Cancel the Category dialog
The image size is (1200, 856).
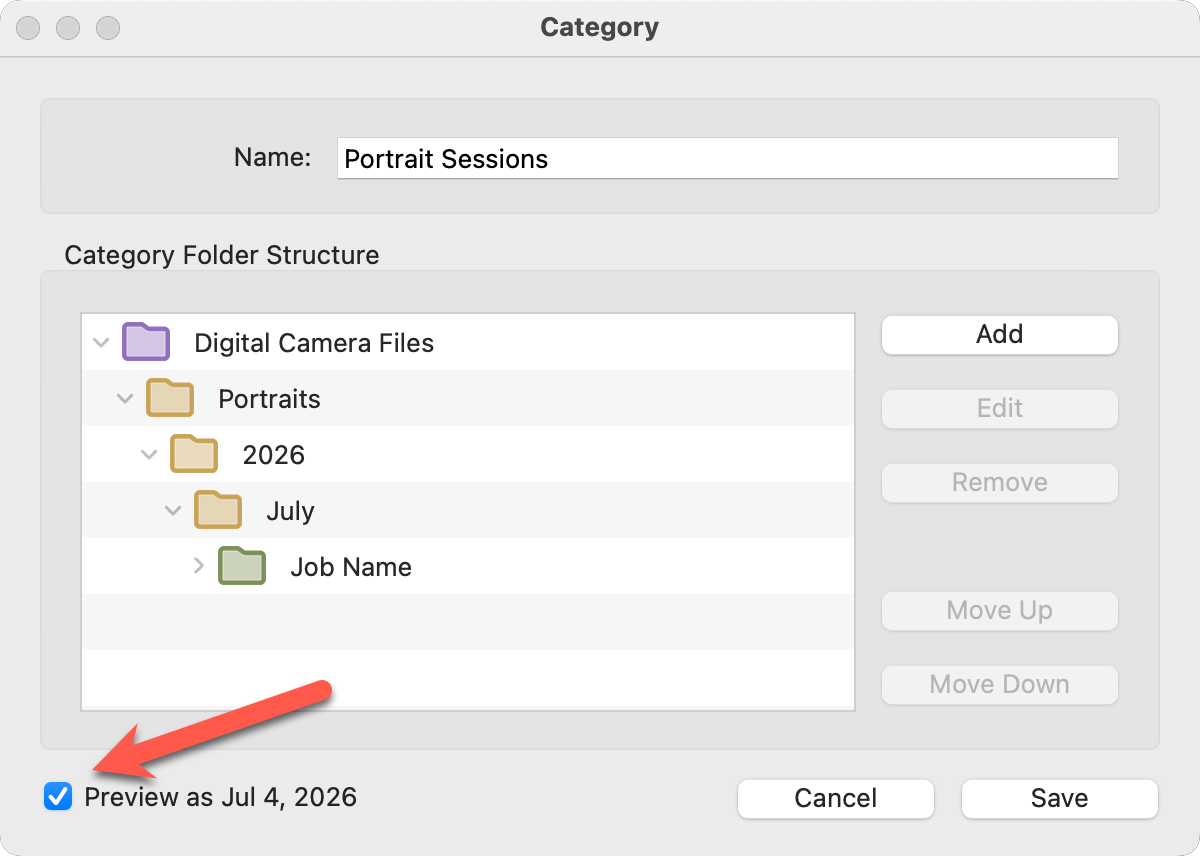pos(835,798)
